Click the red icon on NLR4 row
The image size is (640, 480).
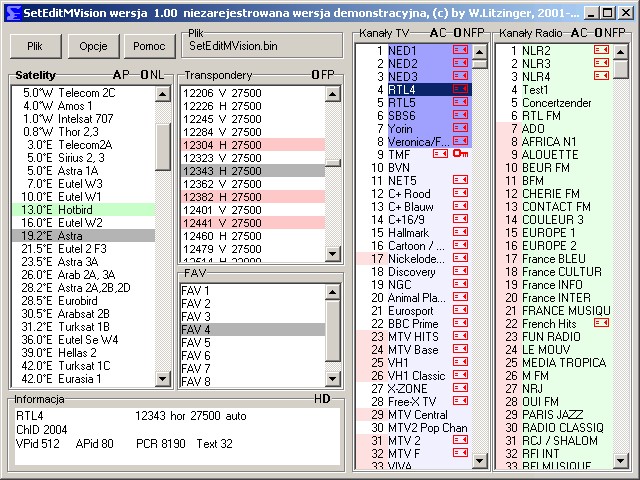tap(601, 76)
